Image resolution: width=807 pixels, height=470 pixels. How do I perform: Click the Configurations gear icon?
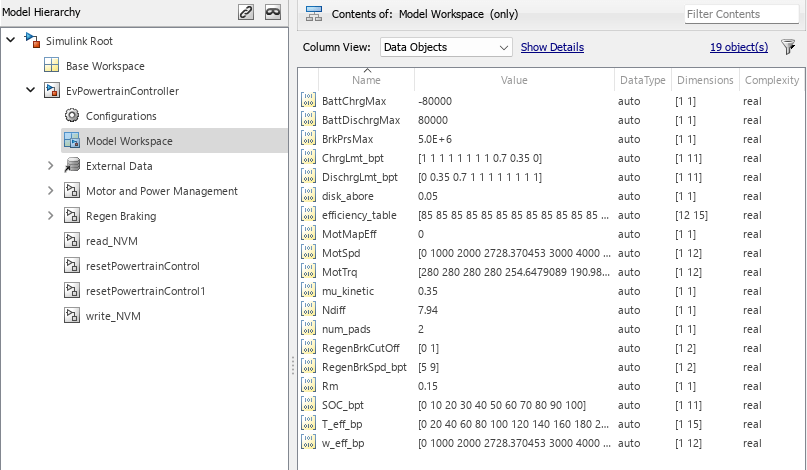point(71,116)
